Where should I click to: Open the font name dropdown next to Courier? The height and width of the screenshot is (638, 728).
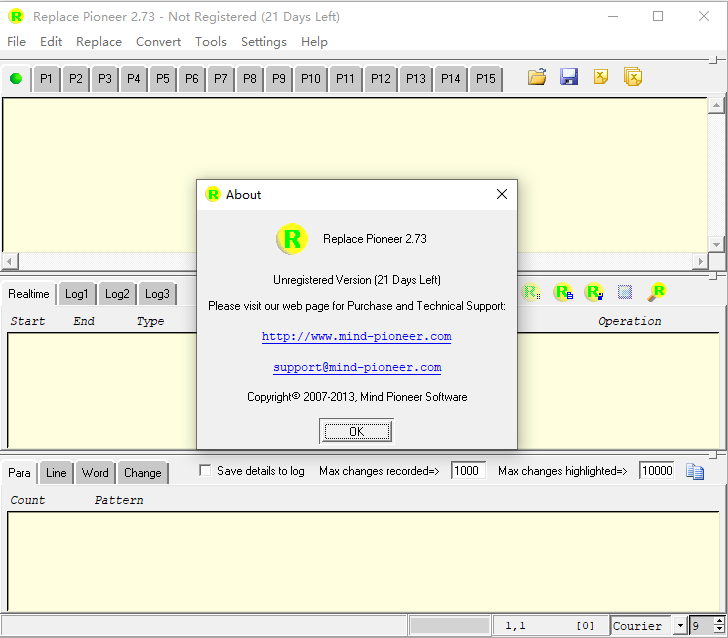click(x=680, y=625)
